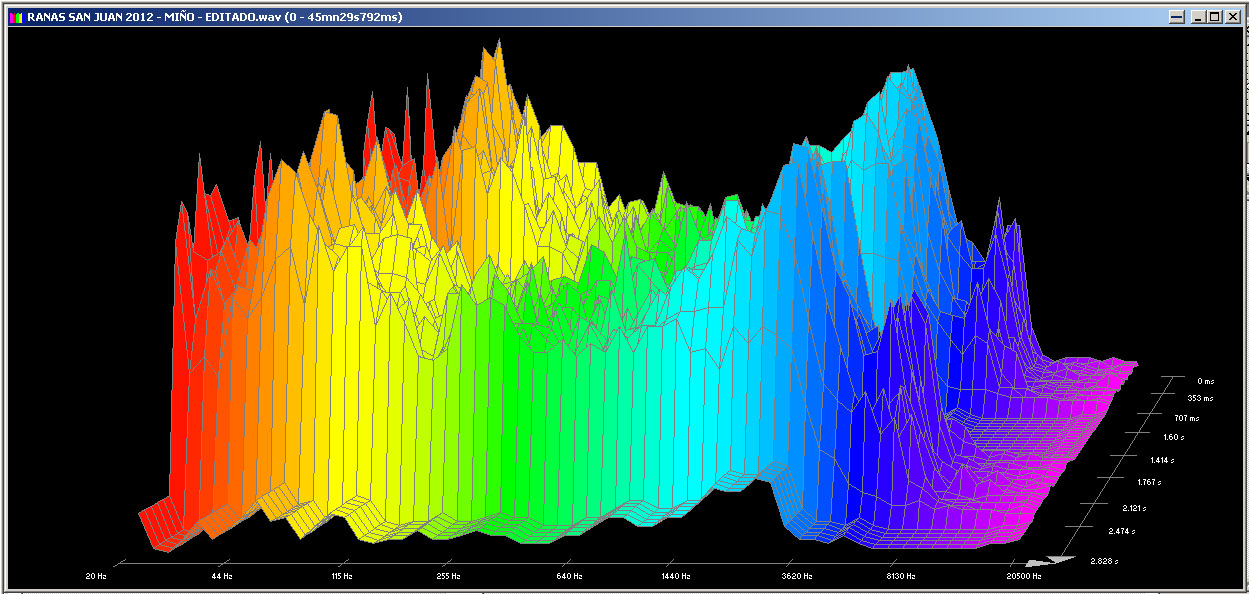Select the 20500 Hz frequency label
1249x594 pixels.
coord(1024,577)
